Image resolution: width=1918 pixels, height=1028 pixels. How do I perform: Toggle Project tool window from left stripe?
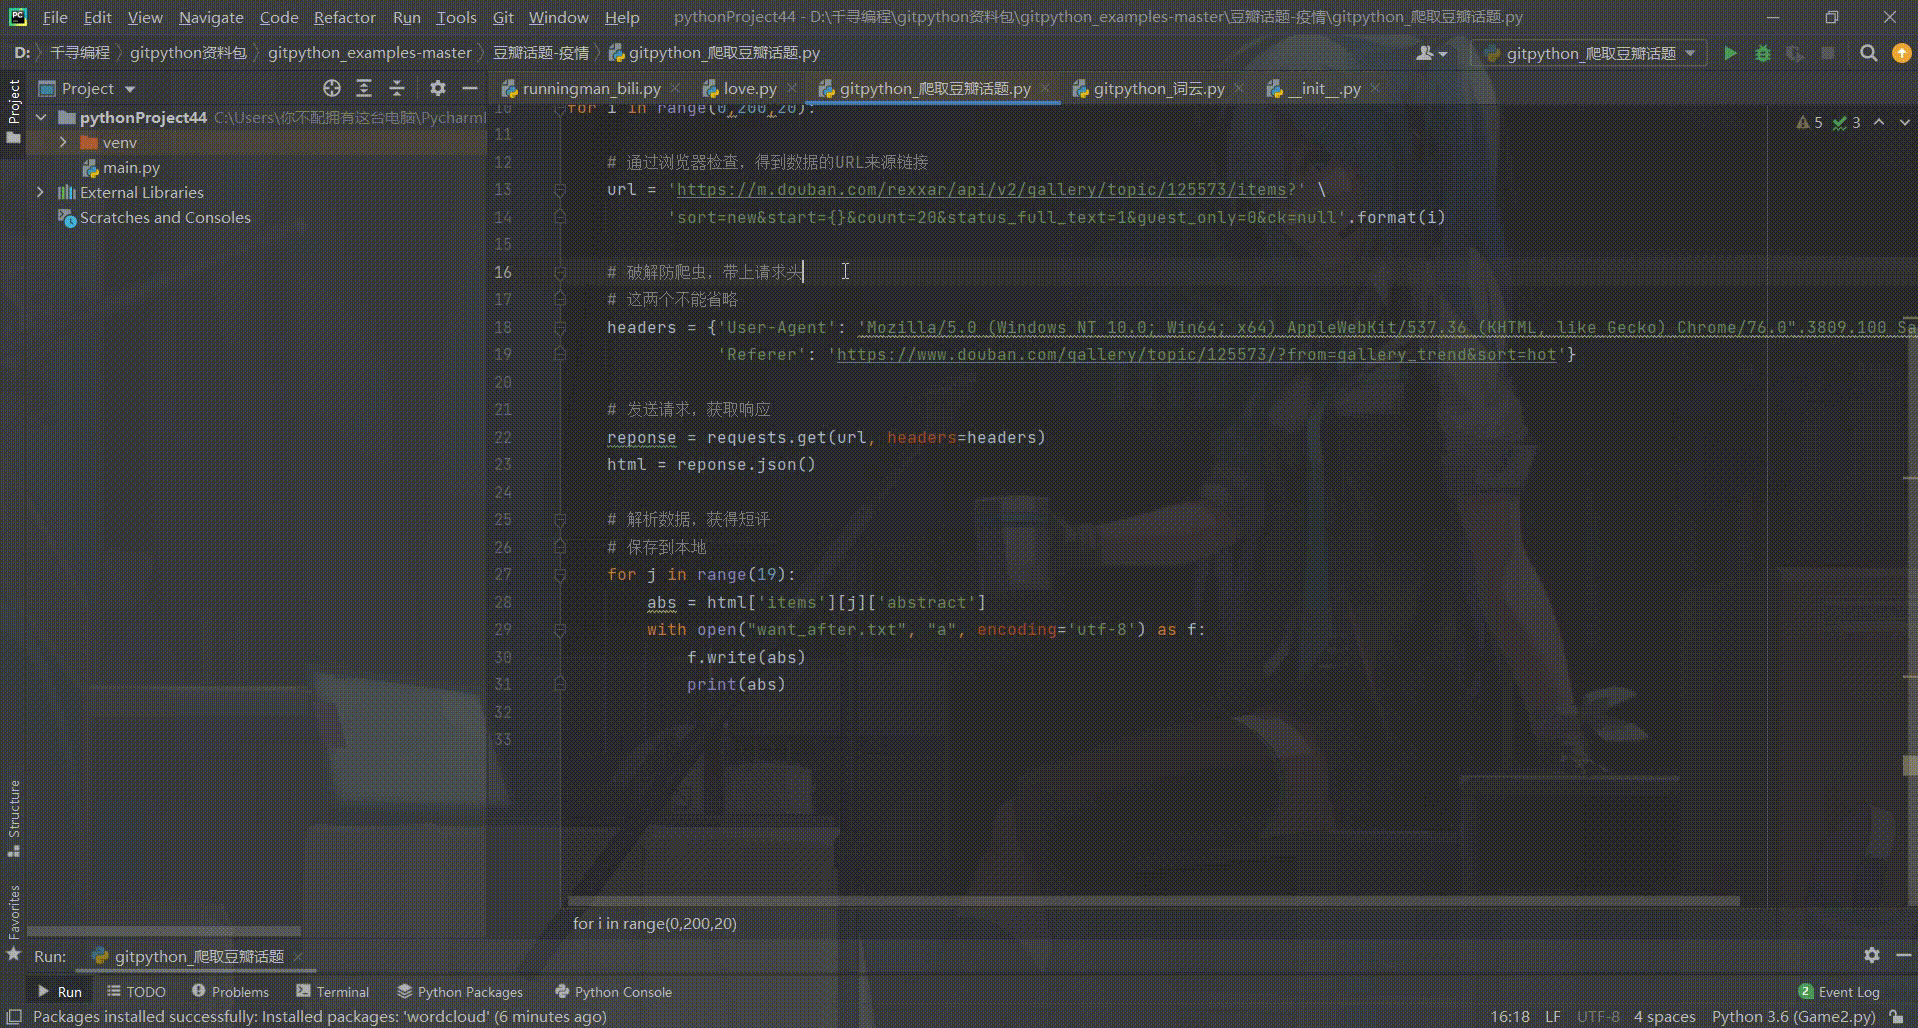point(14,110)
